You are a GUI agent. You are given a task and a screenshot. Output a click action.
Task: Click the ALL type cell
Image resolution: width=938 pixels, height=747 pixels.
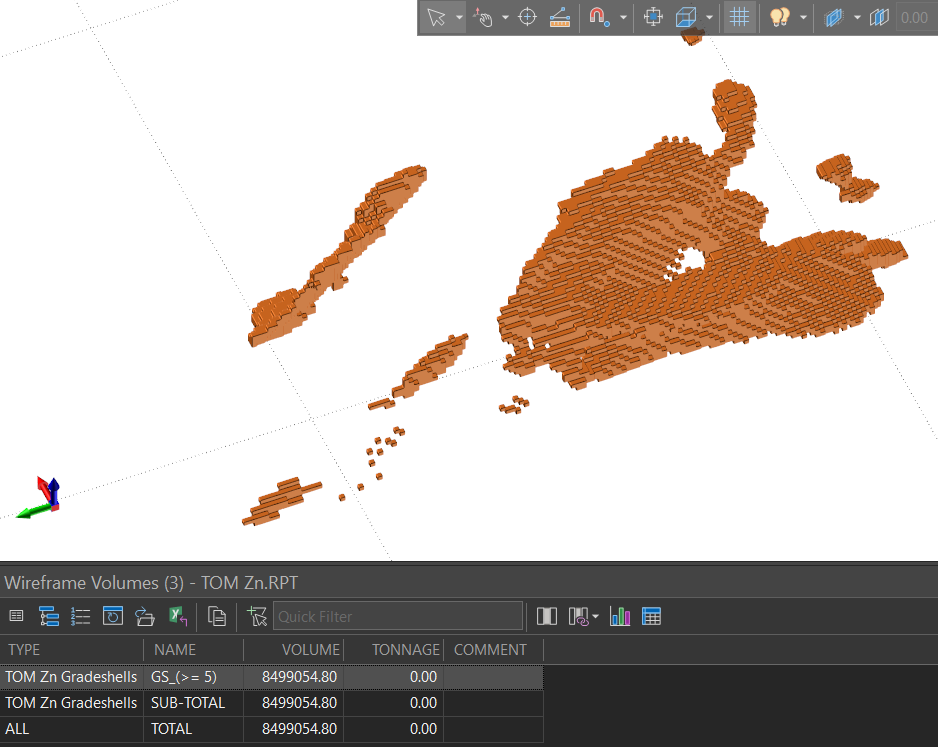point(72,729)
